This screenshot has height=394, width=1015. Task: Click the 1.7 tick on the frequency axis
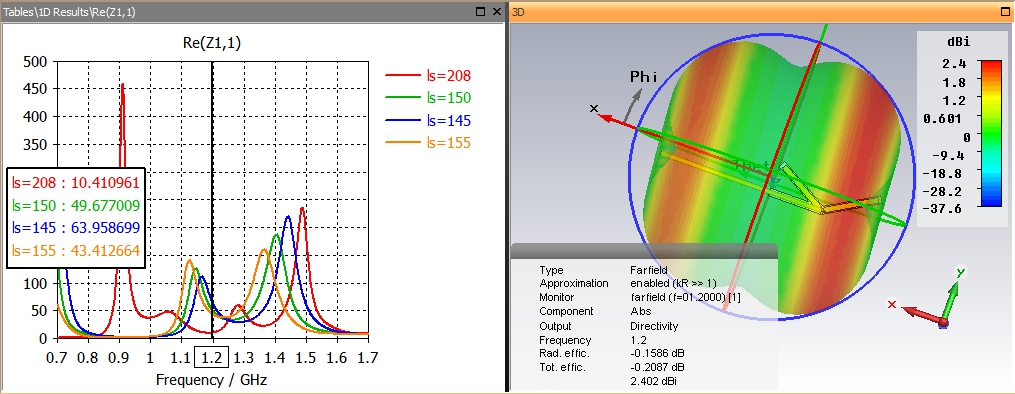click(x=368, y=357)
